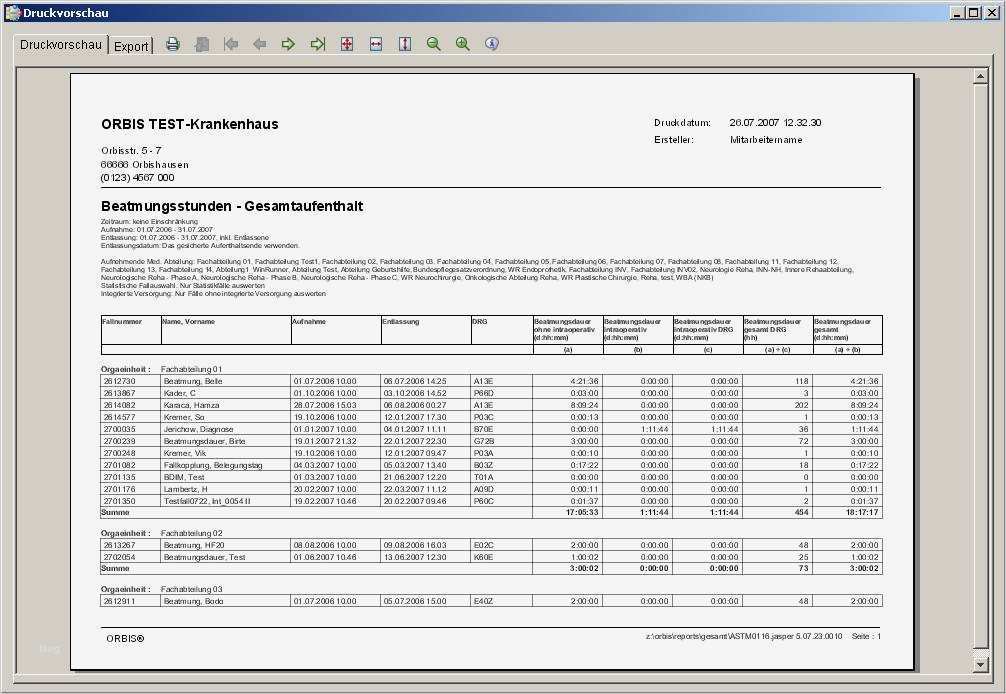Click the name 'Beatmung, Belle'
Image resolution: width=1006 pixels, height=694 pixels.
193,381
